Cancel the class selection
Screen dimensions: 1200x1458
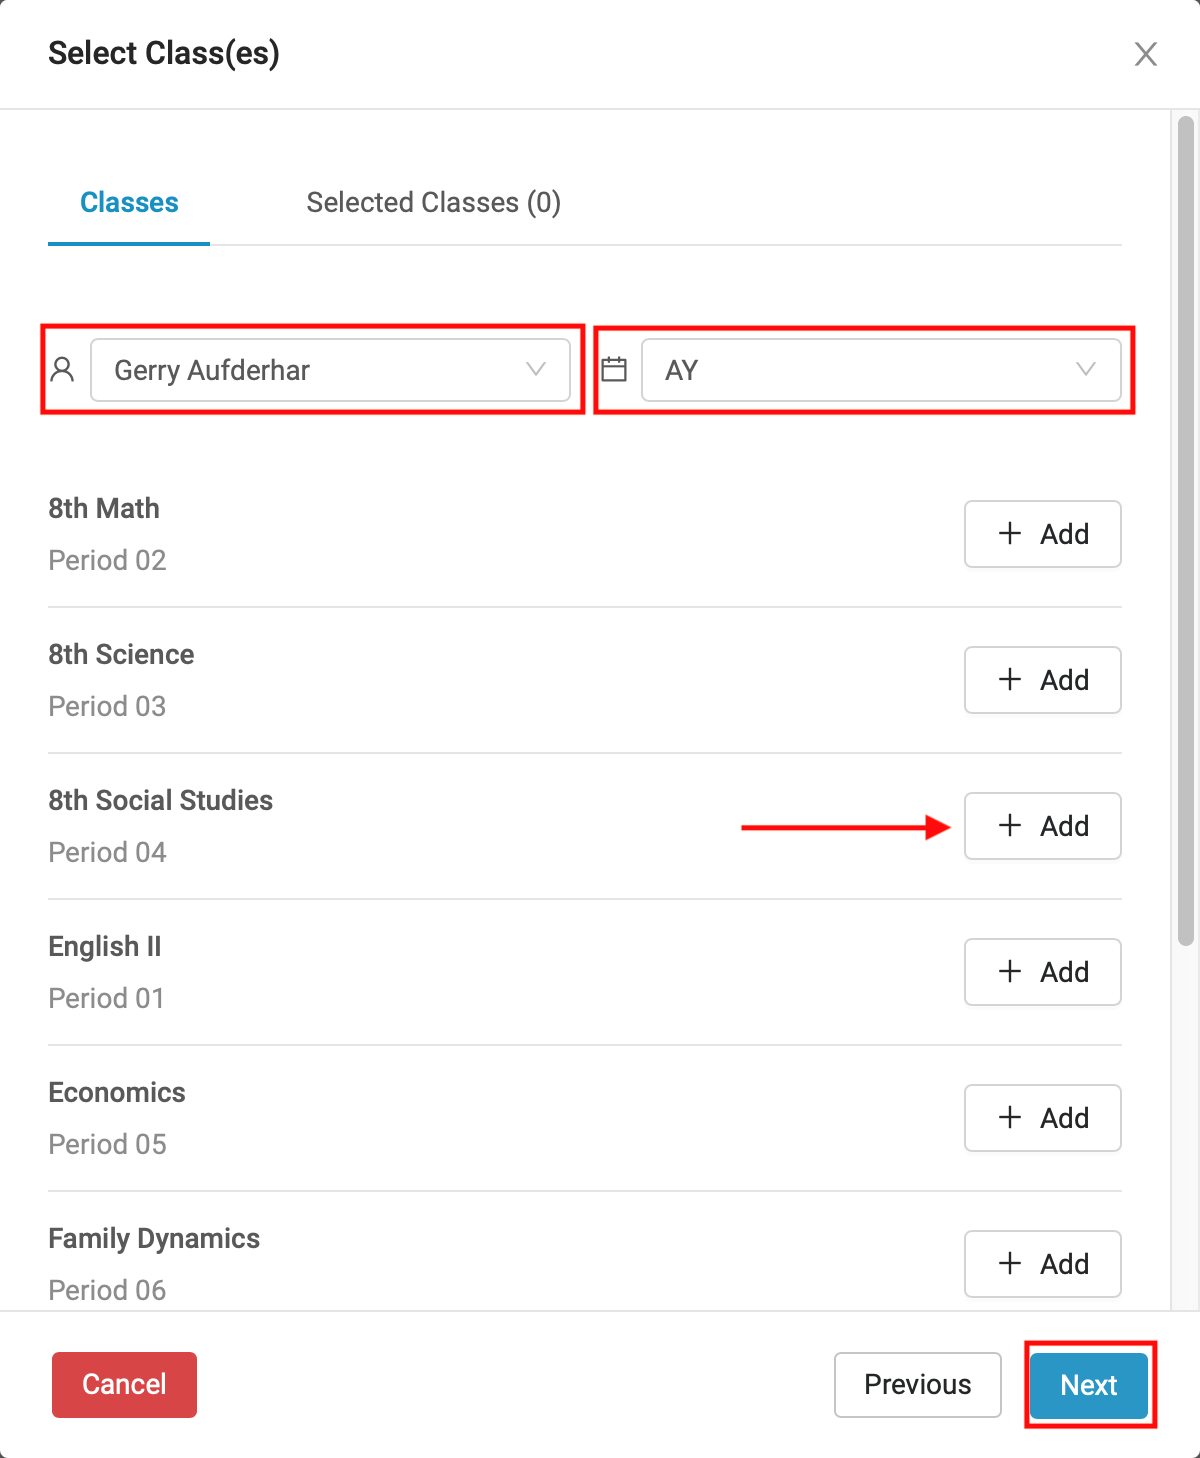124,1385
